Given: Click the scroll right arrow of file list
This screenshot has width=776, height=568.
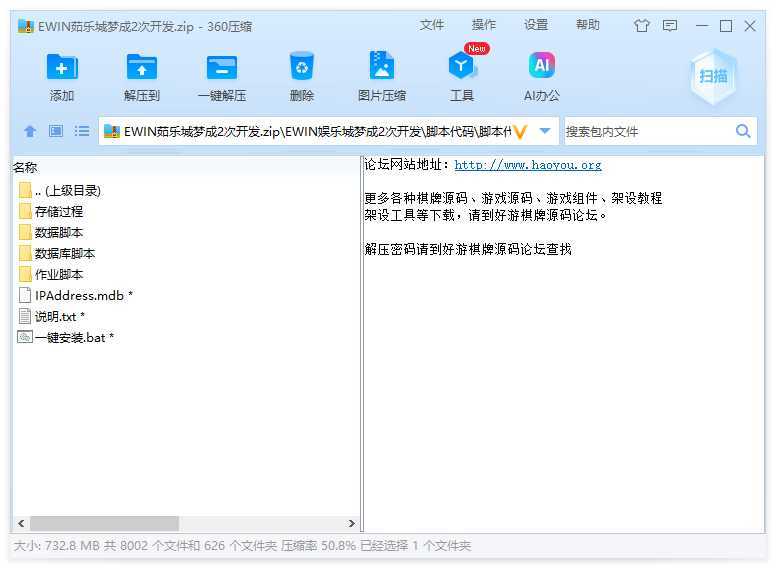Looking at the screenshot, I should point(352,523).
